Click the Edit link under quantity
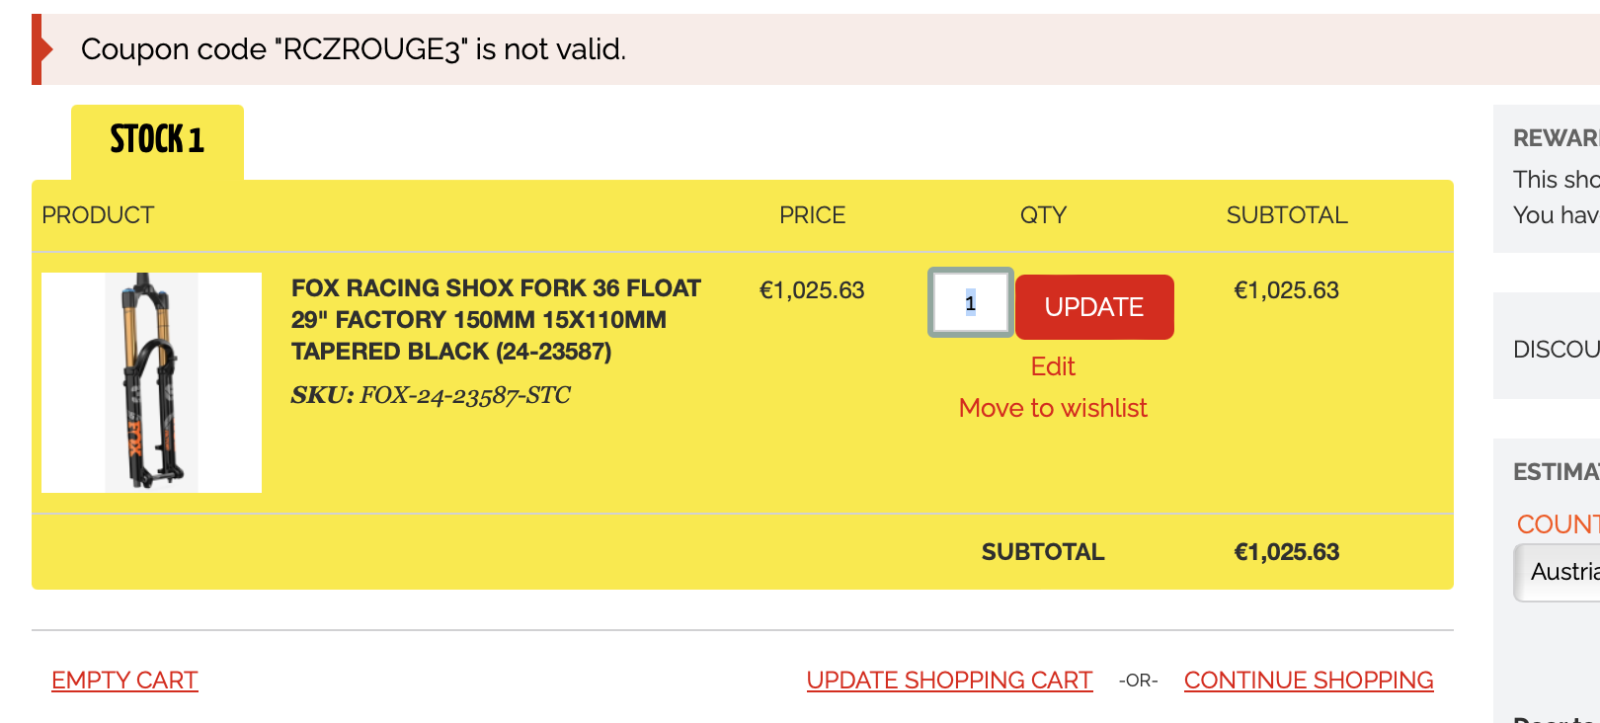The width and height of the screenshot is (1600, 723). (1053, 367)
